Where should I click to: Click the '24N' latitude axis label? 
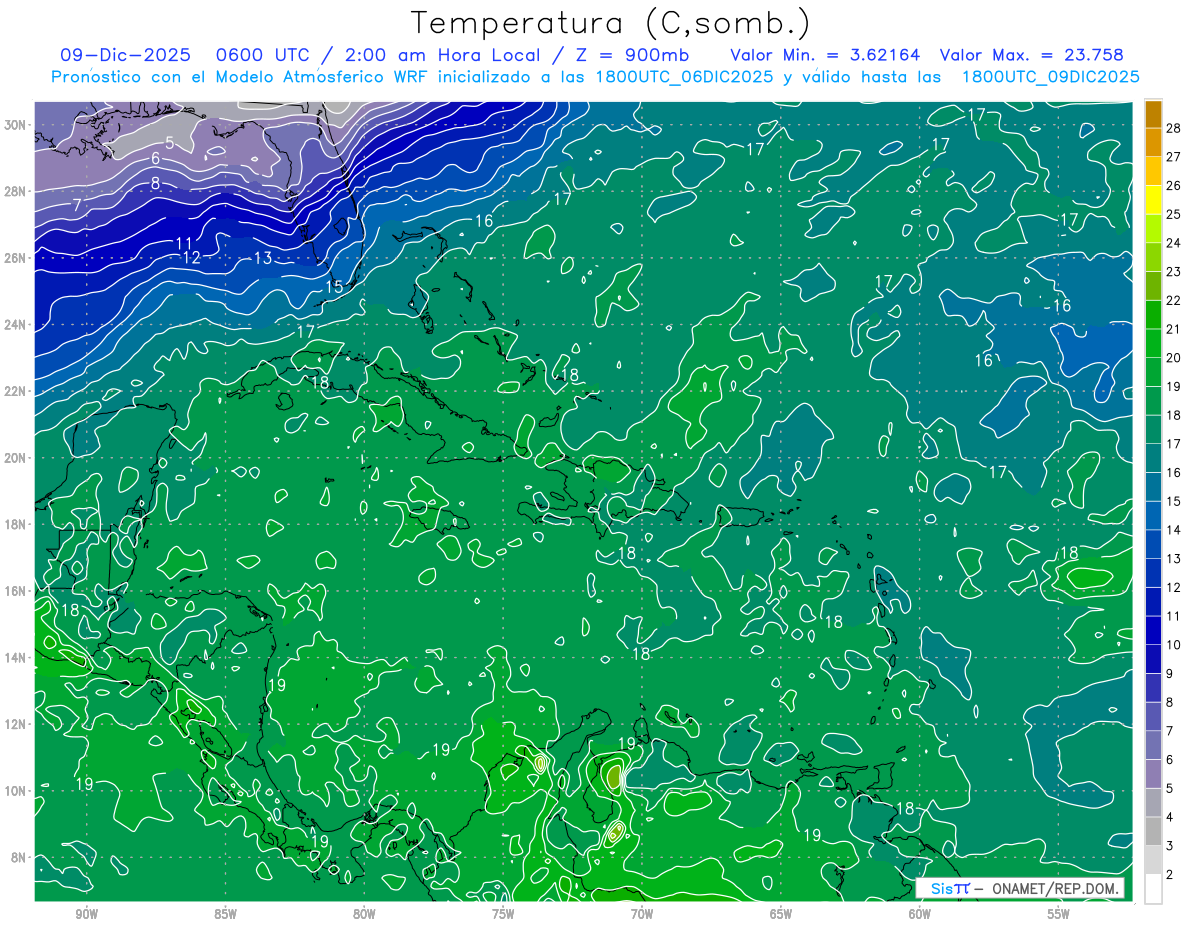click(x=17, y=325)
